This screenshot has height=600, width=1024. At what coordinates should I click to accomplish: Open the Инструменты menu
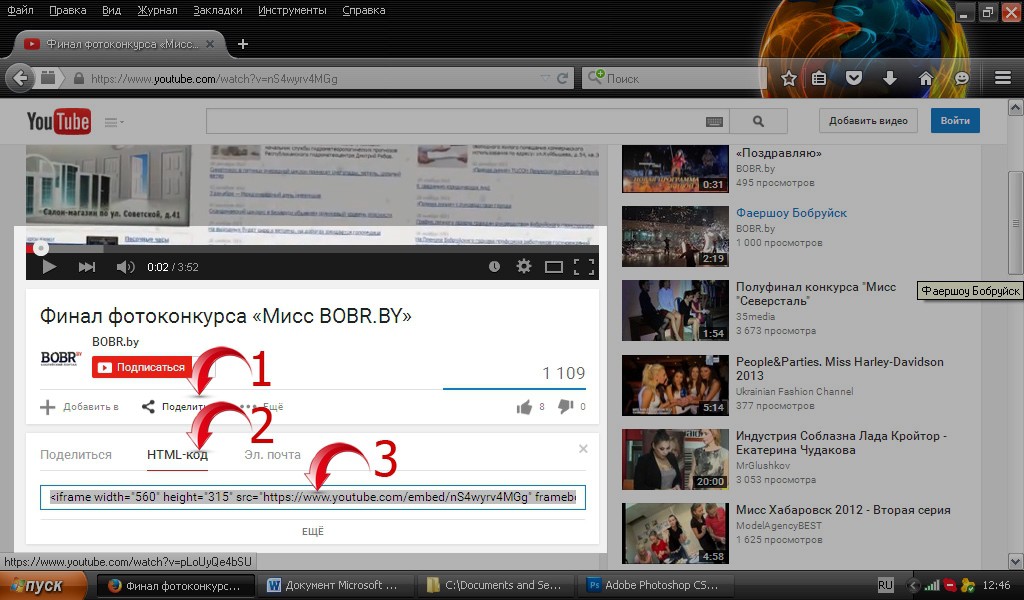pyautogui.click(x=293, y=10)
